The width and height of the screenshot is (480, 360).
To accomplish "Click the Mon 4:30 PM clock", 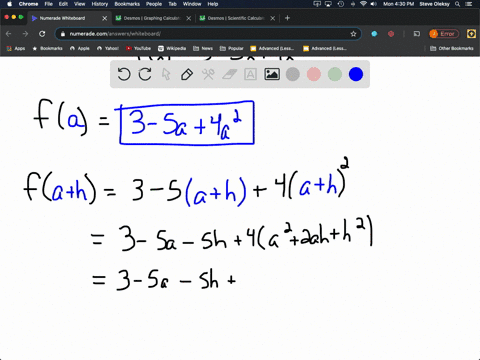I will tap(398, 4).
